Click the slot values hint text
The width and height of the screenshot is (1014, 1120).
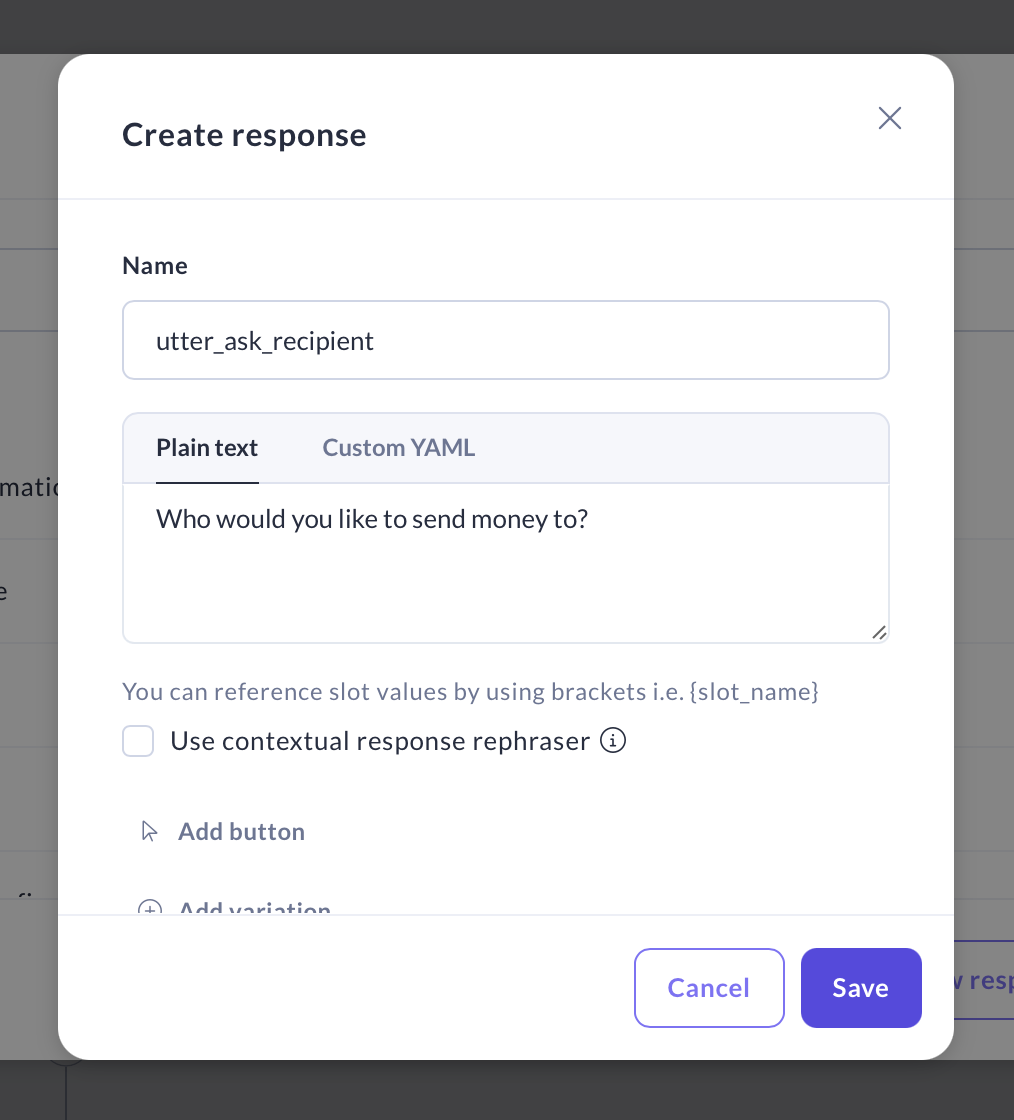pos(470,691)
